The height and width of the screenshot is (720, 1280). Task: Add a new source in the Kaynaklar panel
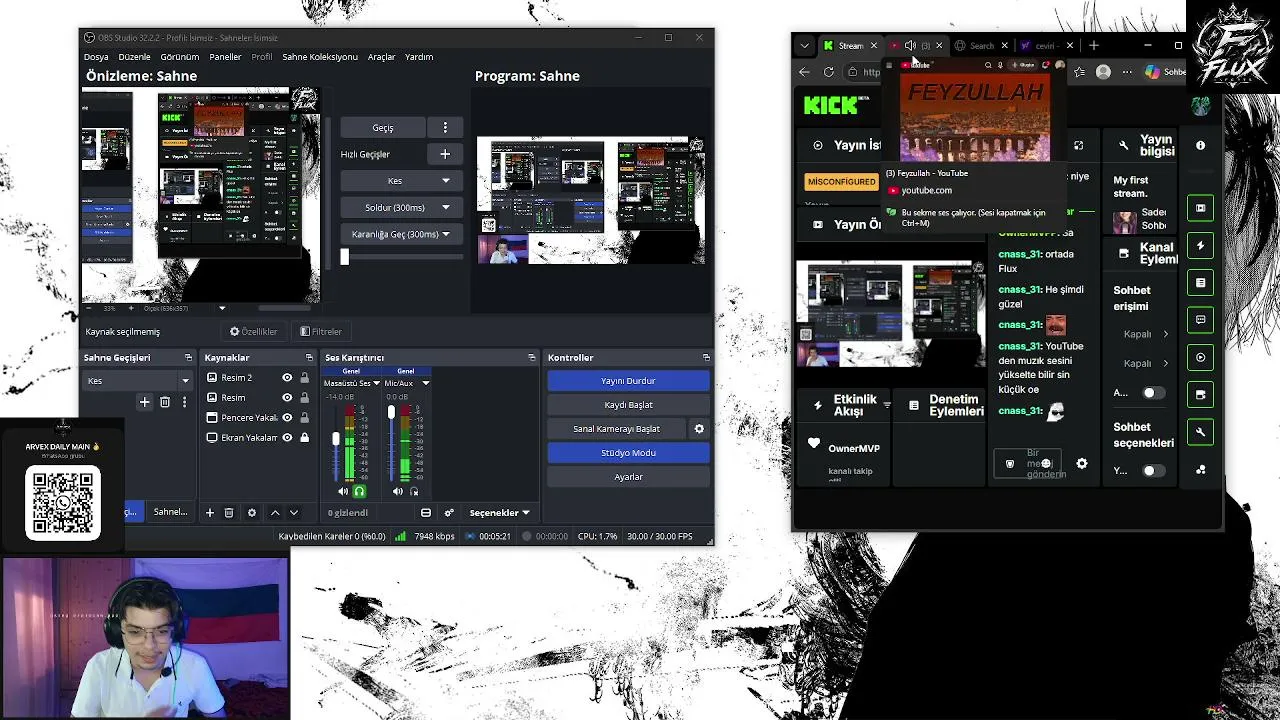(x=209, y=513)
